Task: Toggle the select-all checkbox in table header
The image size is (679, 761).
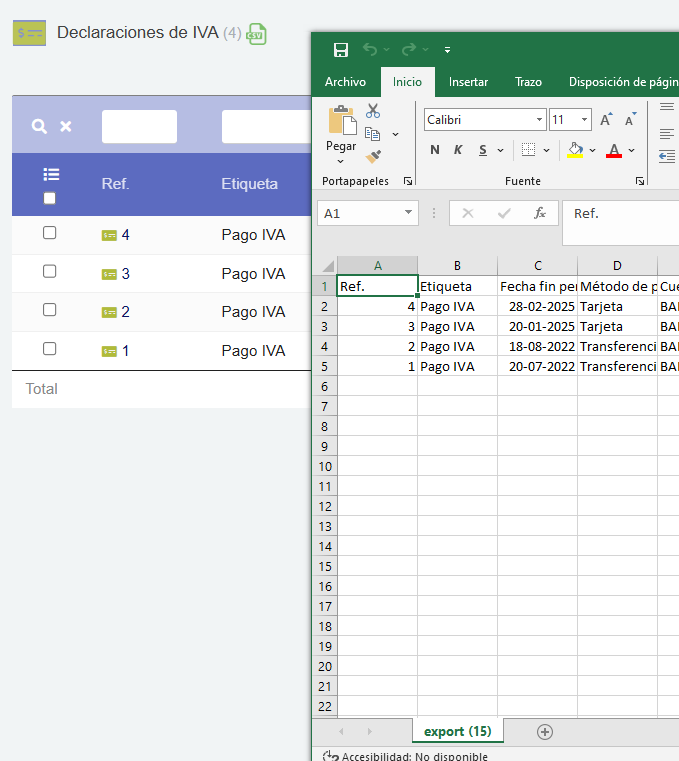Action: coord(50,198)
